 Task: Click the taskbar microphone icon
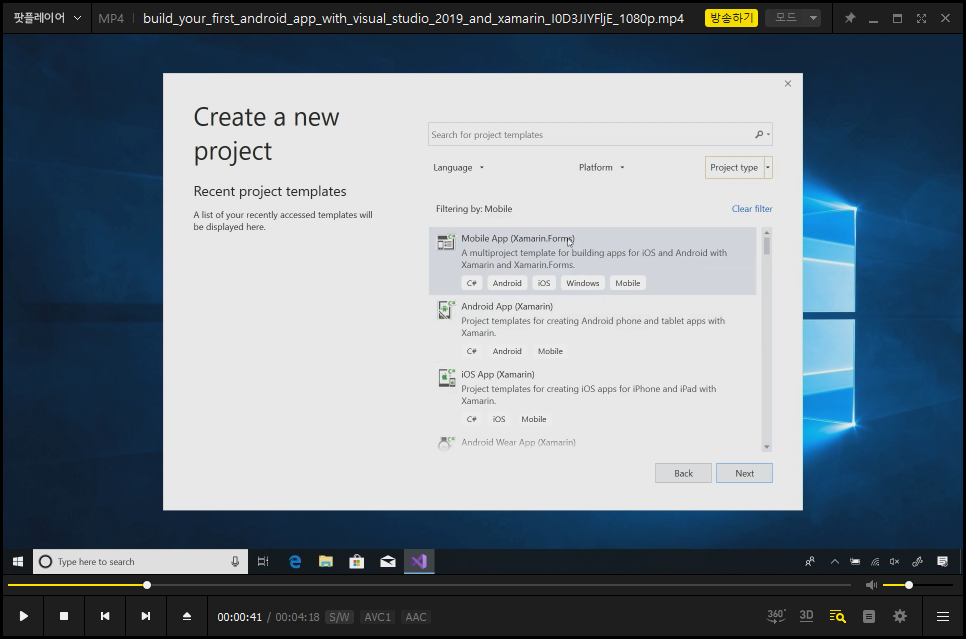coord(235,561)
